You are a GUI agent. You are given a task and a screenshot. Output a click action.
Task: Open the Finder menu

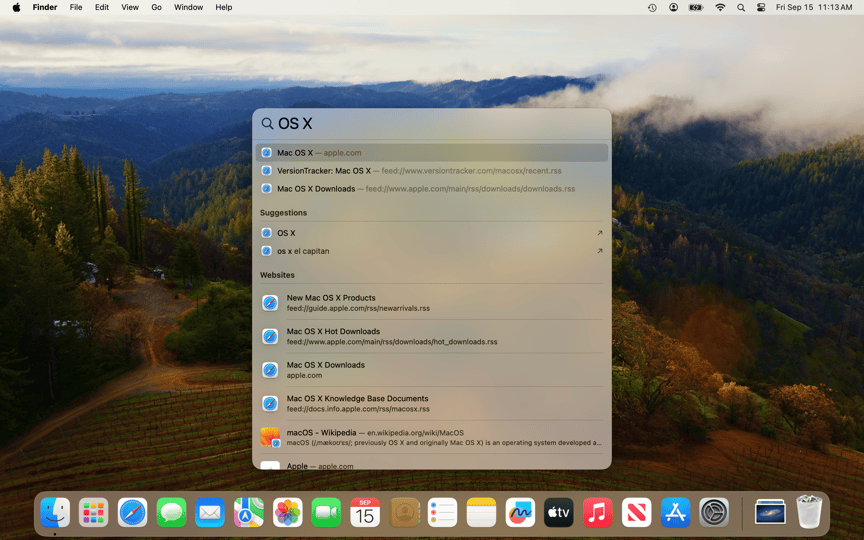point(45,7)
